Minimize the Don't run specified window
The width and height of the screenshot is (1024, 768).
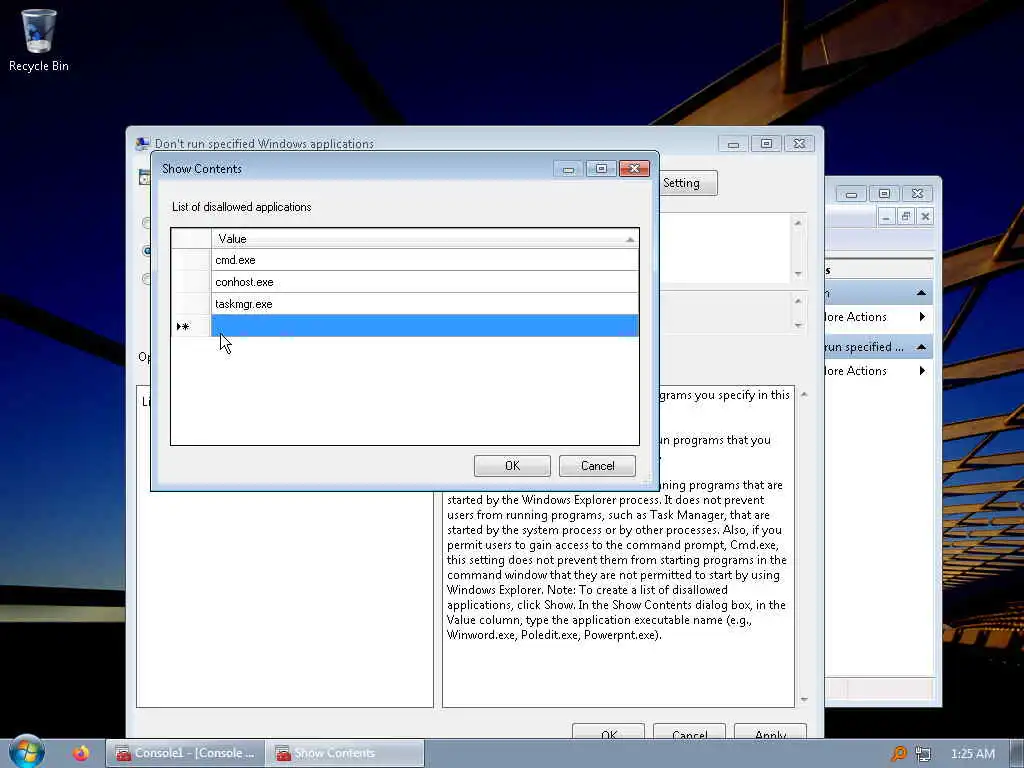[733, 144]
